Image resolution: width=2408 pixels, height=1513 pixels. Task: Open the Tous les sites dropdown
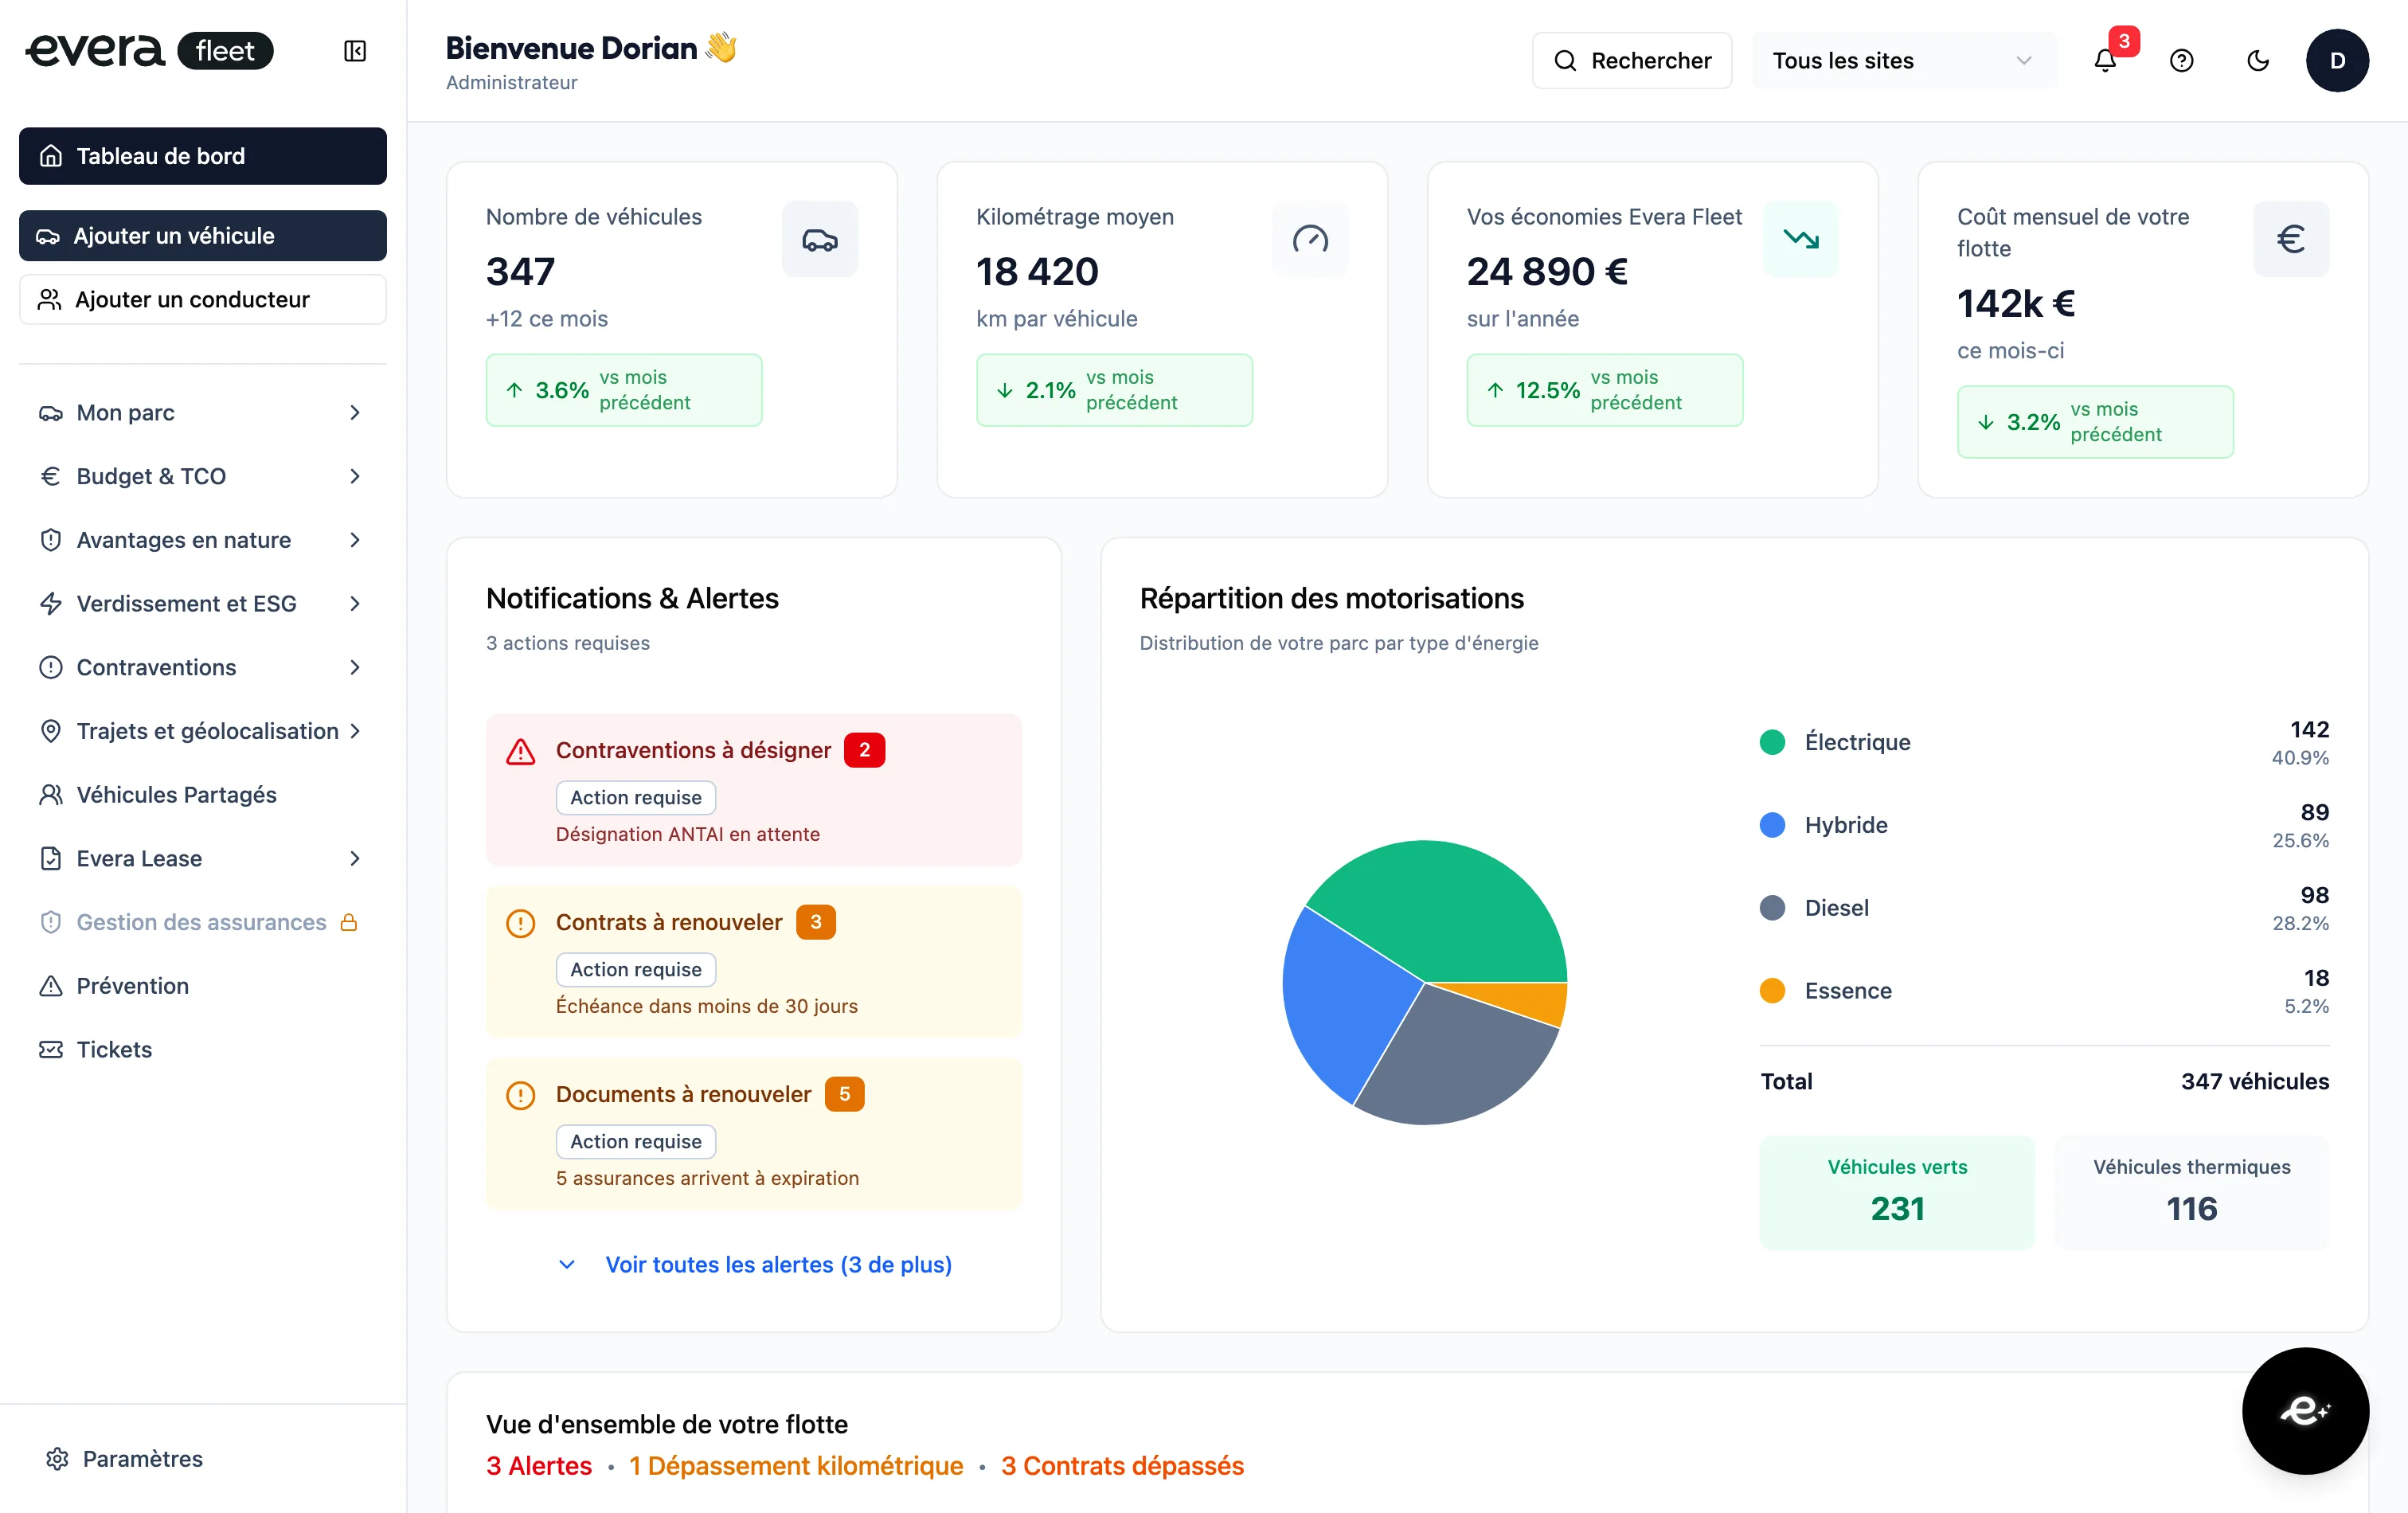pyautogui.click(x=1904, y=61)
